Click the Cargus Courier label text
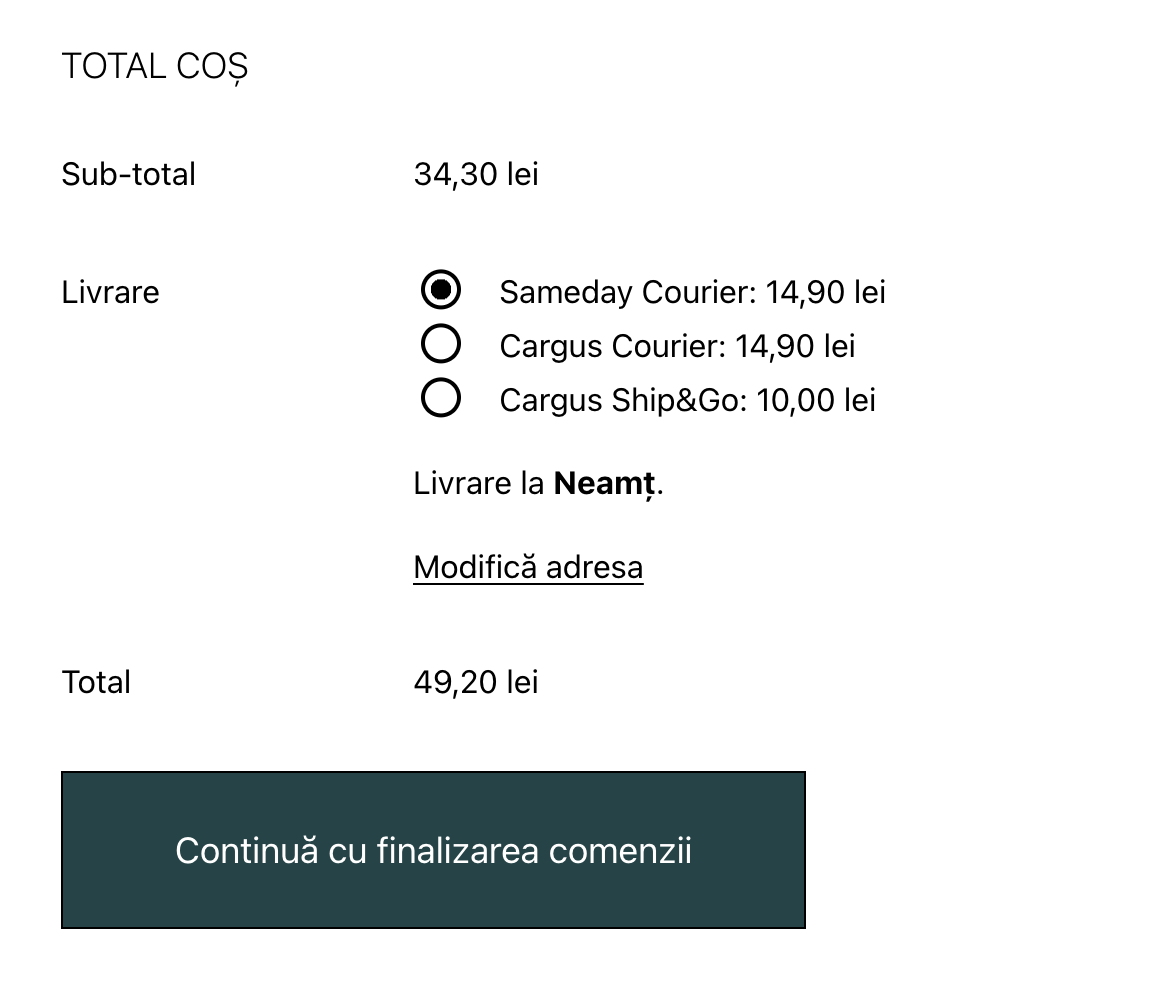Viewport: 1168px width, 996px height. pos(614,346)
